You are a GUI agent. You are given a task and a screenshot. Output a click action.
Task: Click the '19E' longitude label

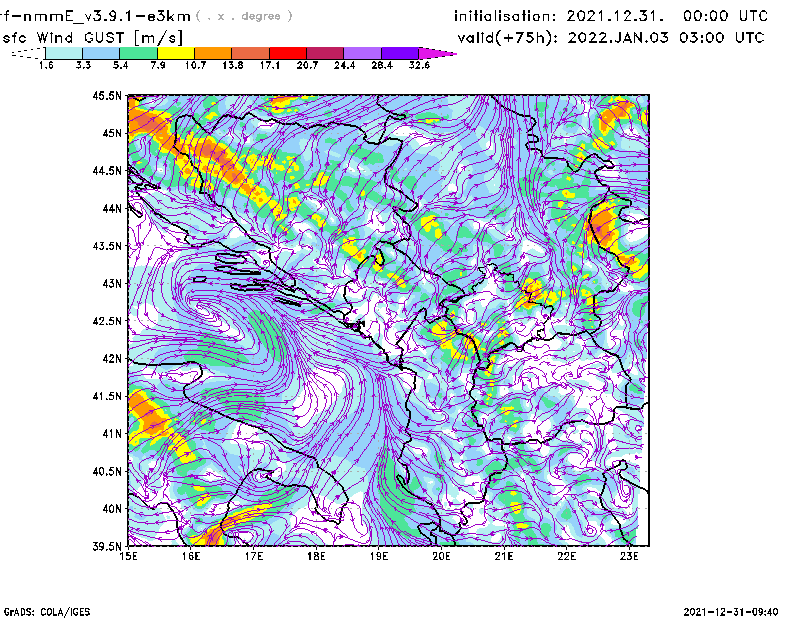379,556
